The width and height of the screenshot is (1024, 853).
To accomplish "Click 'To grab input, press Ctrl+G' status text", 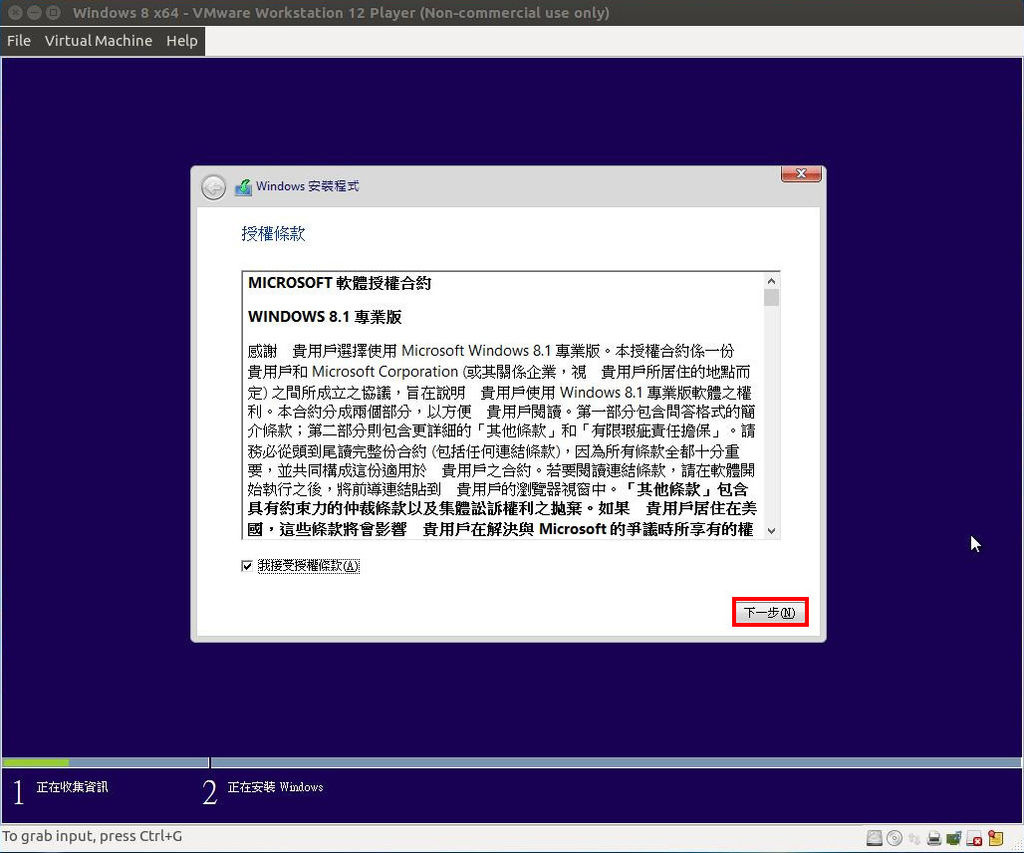I will click(x=92, y=836).
